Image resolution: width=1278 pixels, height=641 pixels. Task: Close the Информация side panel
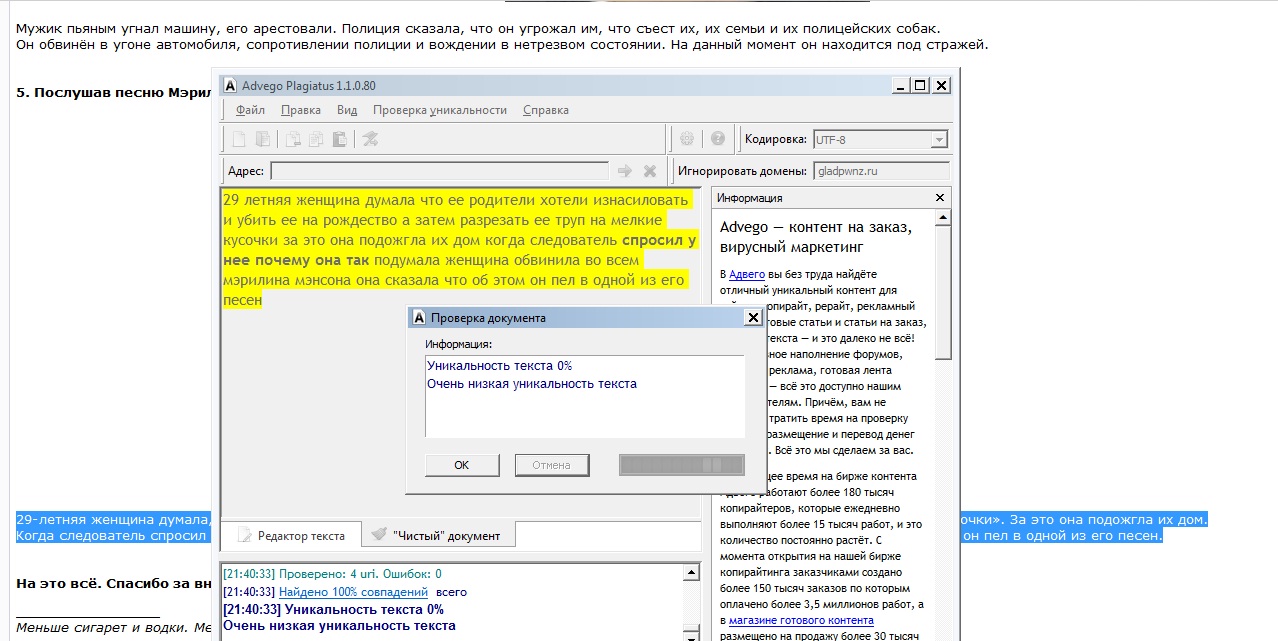point(939,198)
